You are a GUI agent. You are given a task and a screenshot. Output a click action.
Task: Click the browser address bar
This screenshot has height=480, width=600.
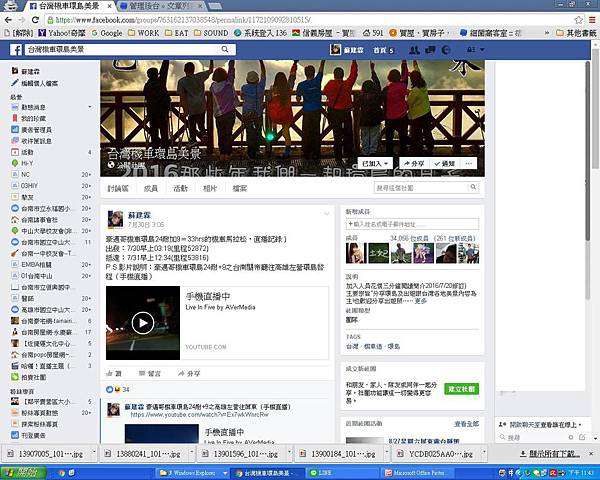pyautogui.click(x=310, y=20)
